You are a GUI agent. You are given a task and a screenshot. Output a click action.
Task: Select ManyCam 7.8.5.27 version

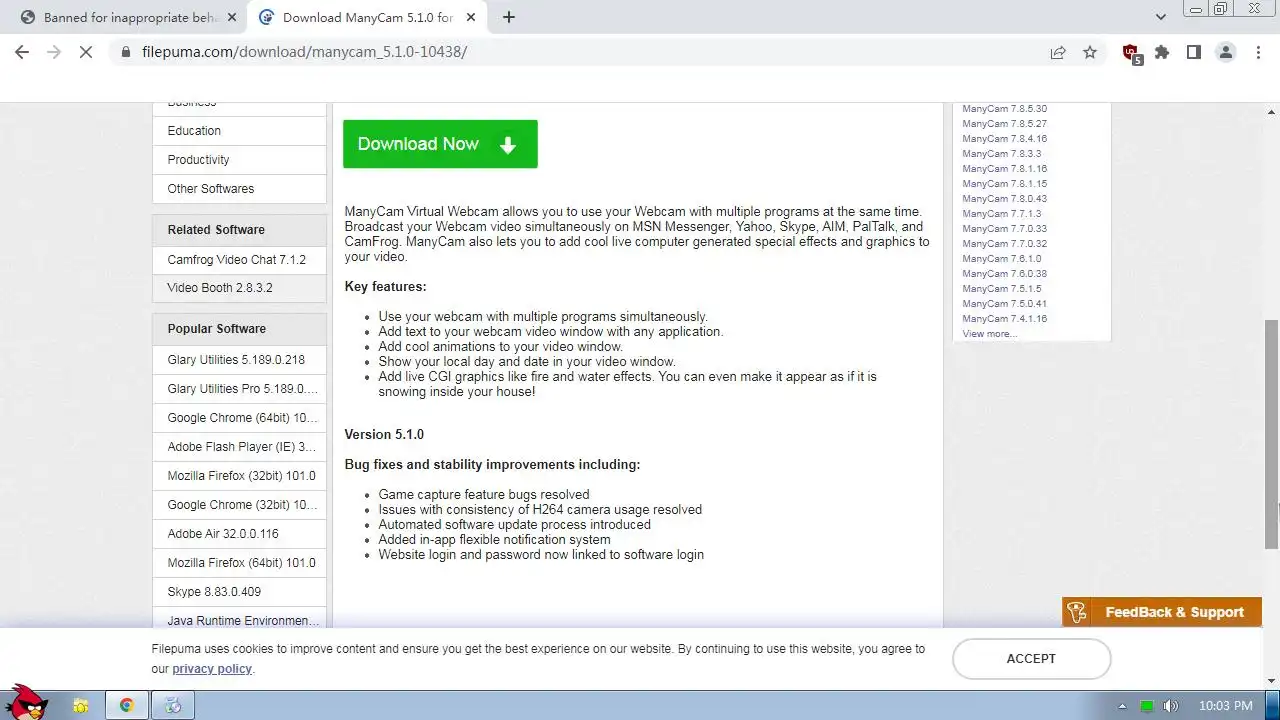click(1004, 124)
